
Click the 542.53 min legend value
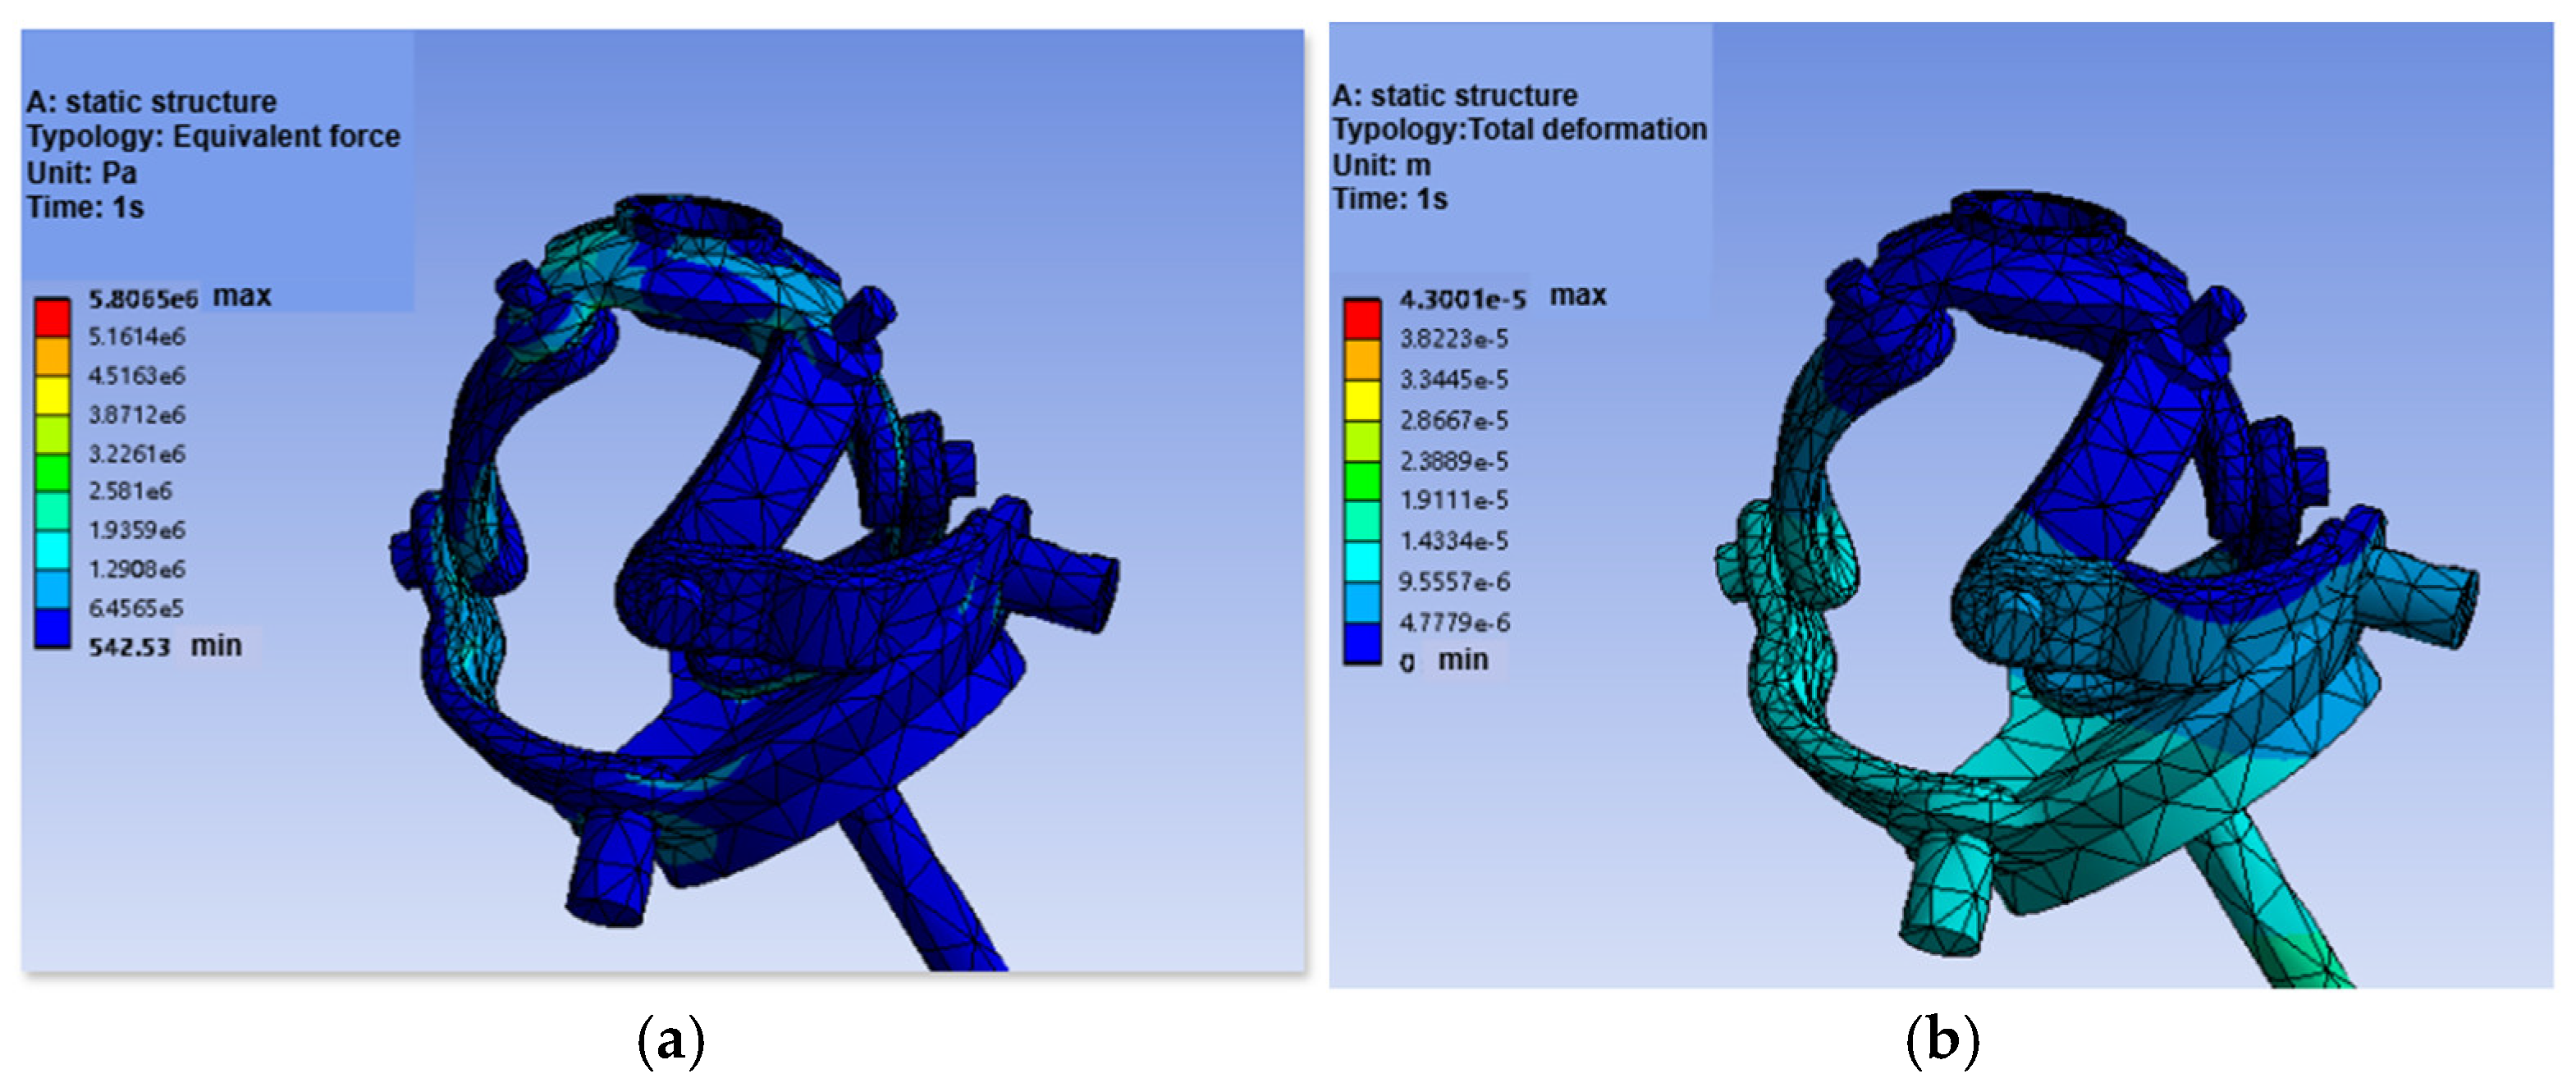click(x=129, y=647)
